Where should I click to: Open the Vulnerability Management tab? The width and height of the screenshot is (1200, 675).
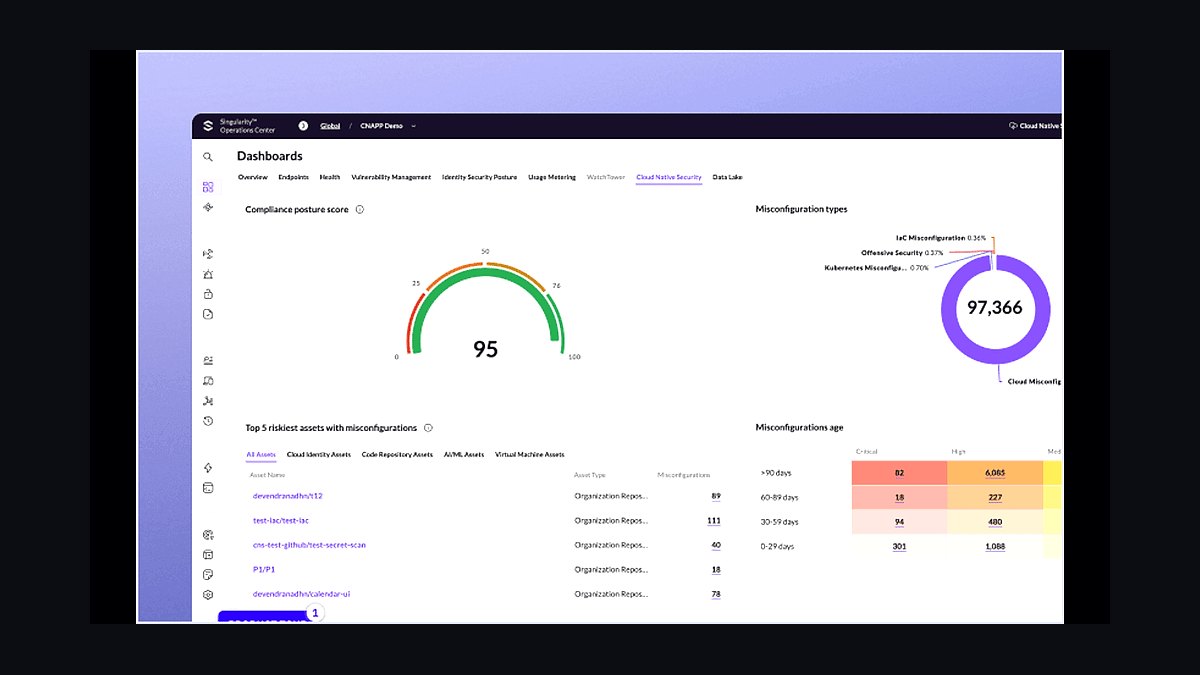tap(391, 177)
